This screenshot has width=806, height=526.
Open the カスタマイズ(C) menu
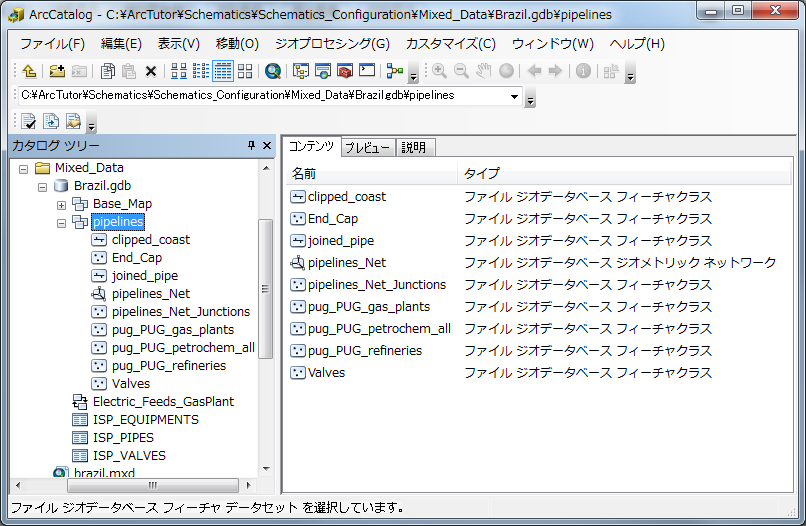click(451, 44)
